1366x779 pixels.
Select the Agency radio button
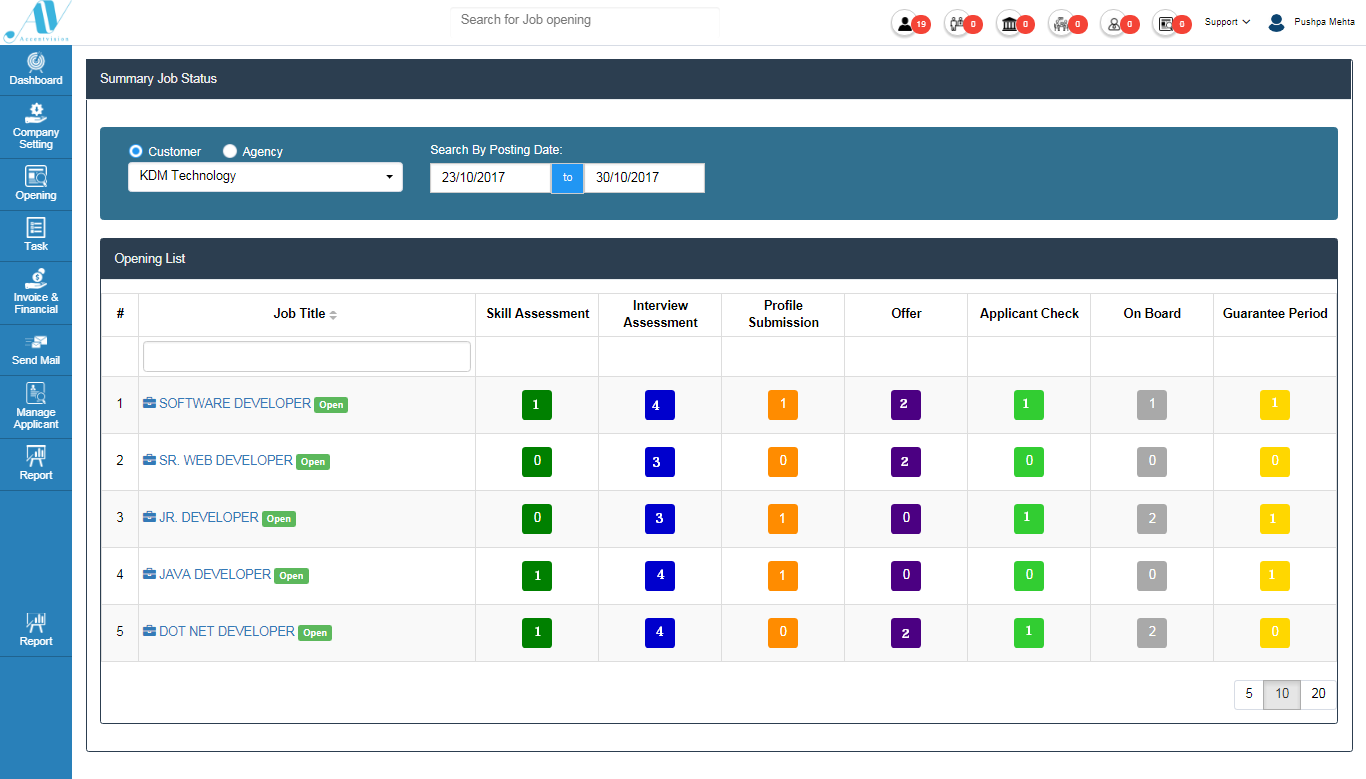click(230, 151)
